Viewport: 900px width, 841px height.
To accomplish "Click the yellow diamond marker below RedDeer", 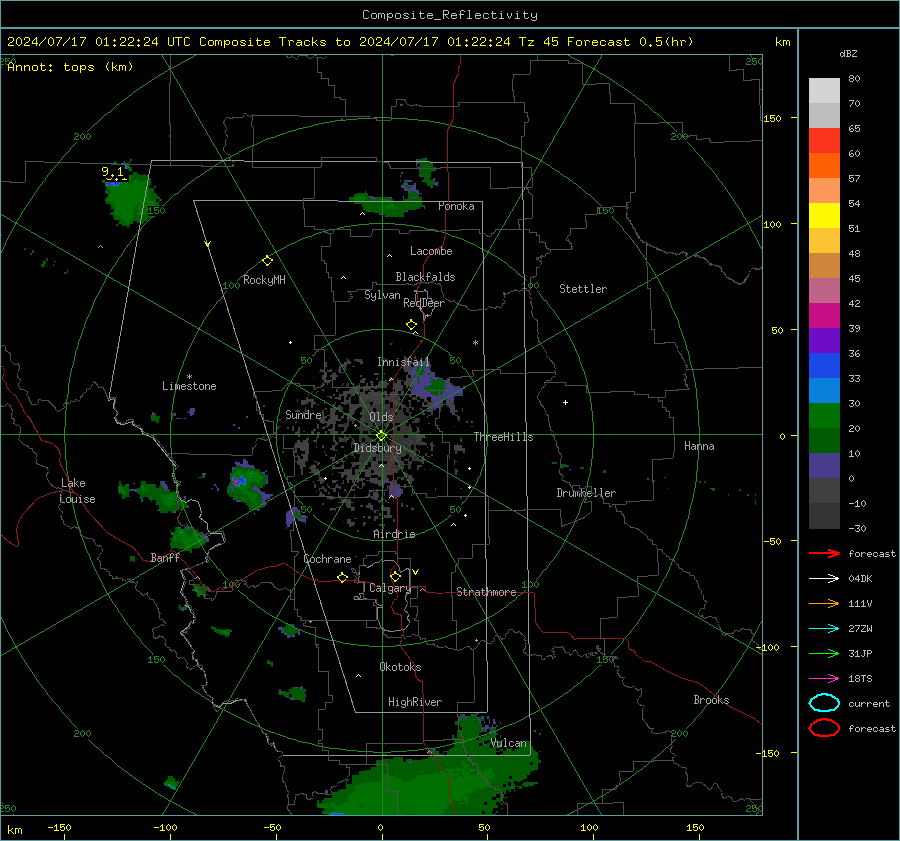I will click(x=411, y=325).
